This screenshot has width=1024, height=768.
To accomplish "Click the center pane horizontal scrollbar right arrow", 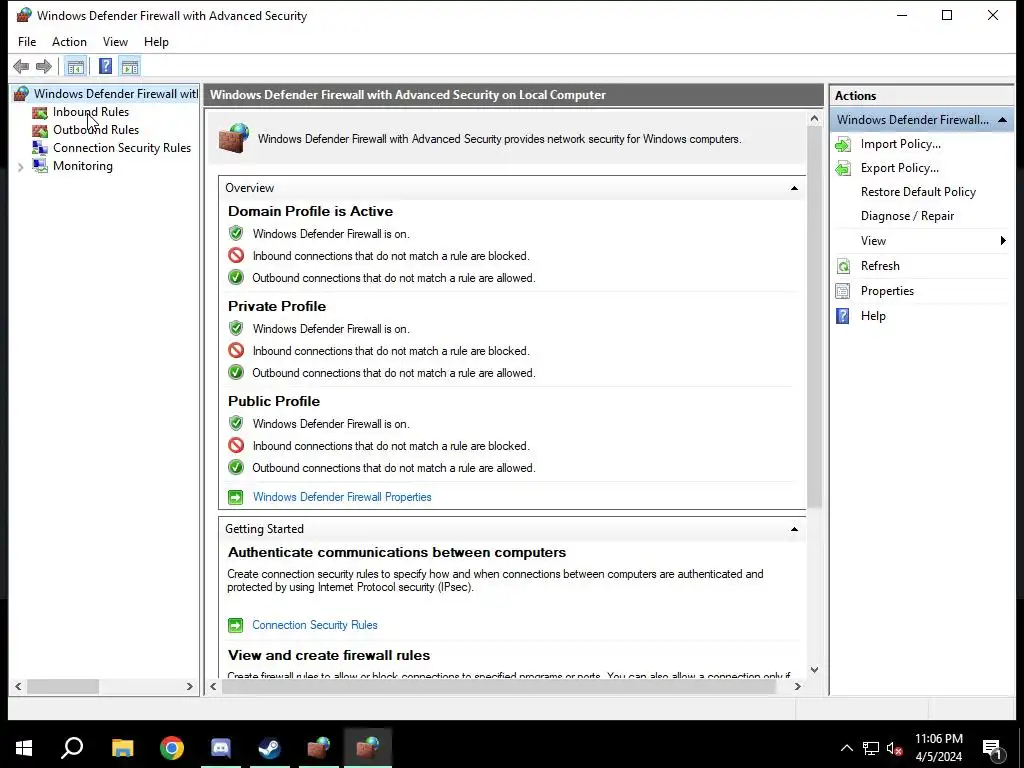I will pos(797,686).
